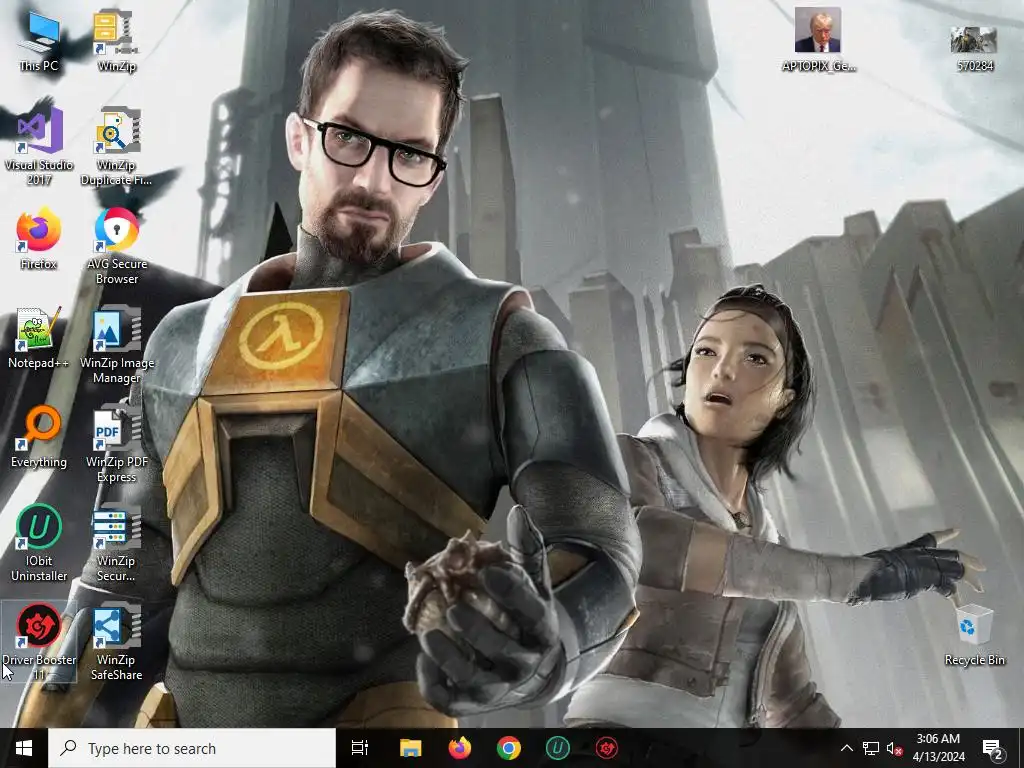Open the Action Center notifications icon

[993, 748]
